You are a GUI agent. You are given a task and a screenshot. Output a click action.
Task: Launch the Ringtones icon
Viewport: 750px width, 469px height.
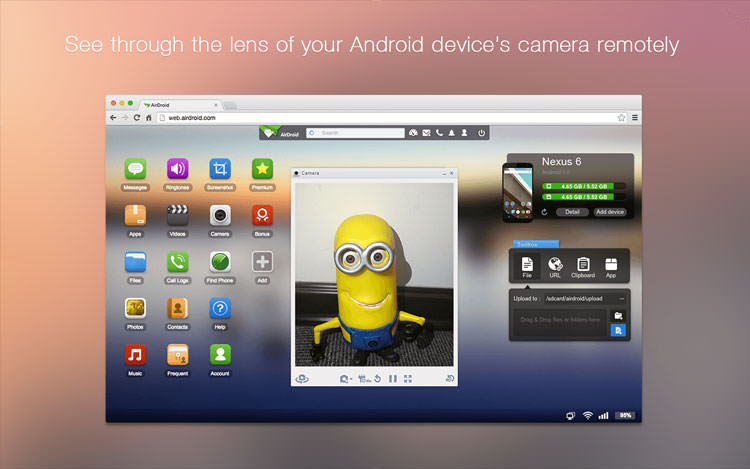[177, 169]
